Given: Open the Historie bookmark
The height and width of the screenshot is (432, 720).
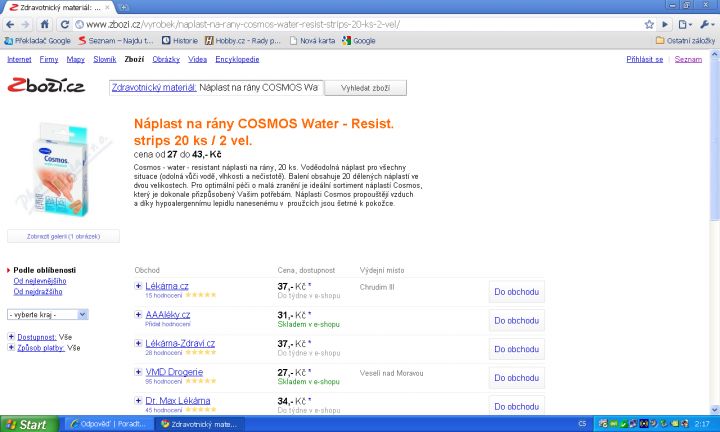Looking at the screenshot, I should [x=180, y=41].
